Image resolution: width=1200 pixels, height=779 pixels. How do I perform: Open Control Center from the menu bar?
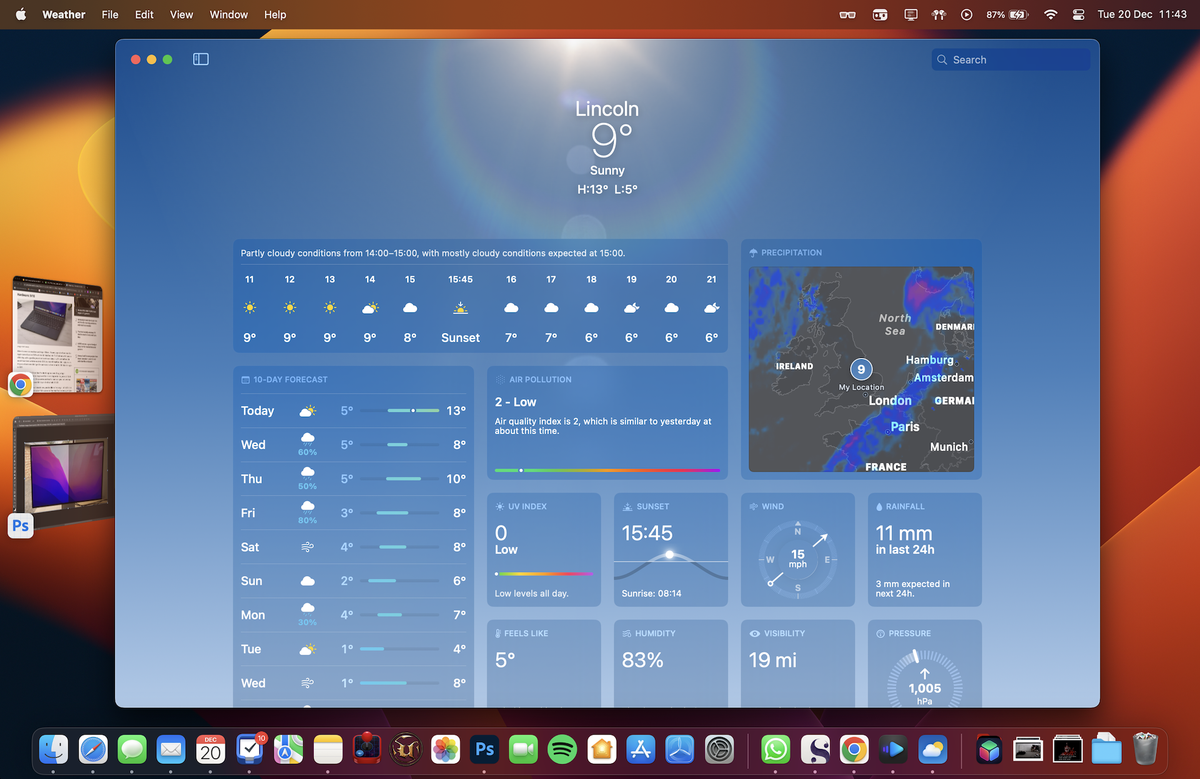(1078, 14)
